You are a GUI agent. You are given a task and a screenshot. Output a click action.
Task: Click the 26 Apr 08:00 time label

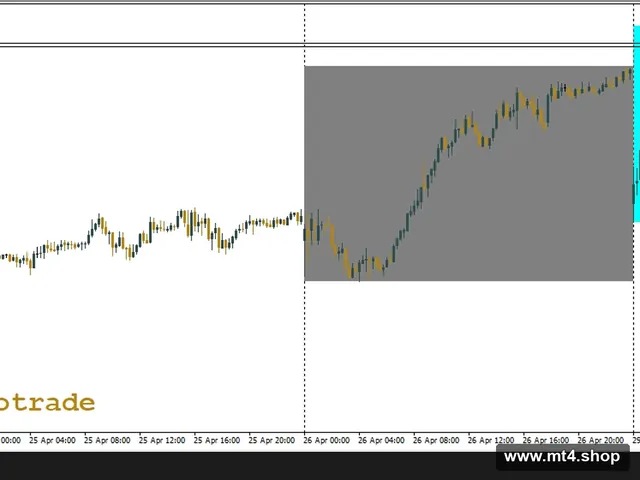click(436, 440)
